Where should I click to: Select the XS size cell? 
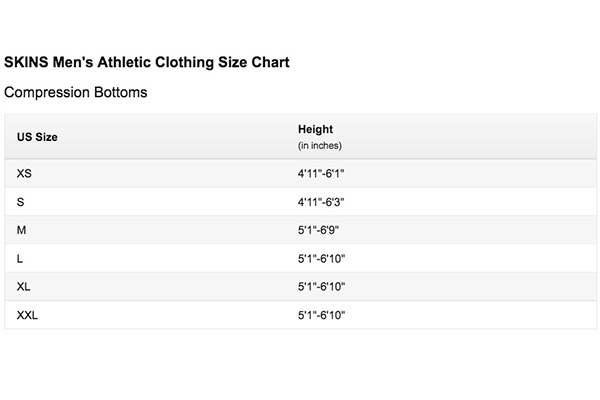pyautogui.click(x=24, y=173)
